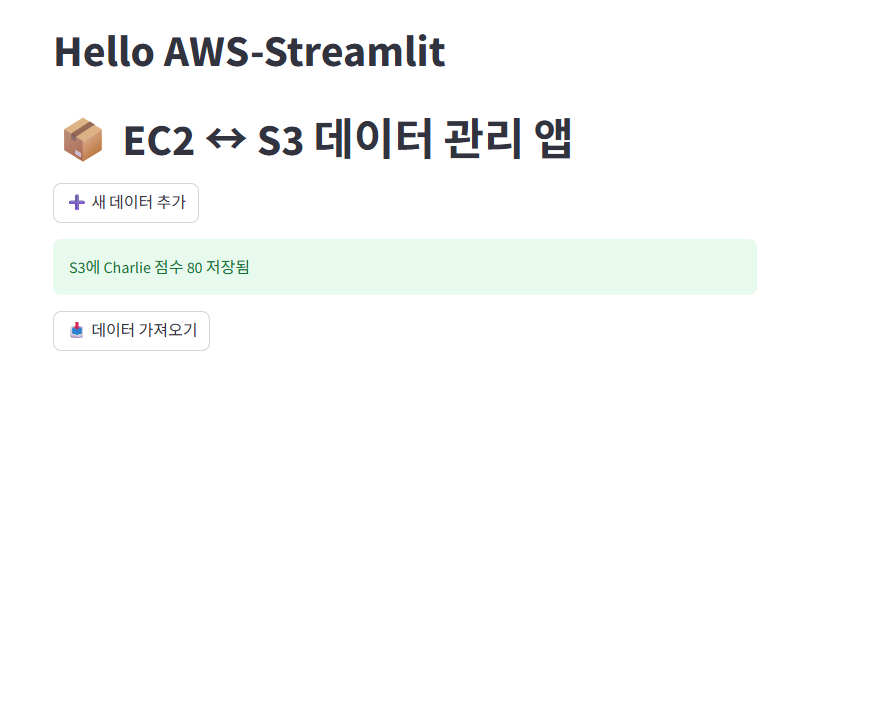
Task: Click the name Charlie in the alert
Action: coord(127,267)
